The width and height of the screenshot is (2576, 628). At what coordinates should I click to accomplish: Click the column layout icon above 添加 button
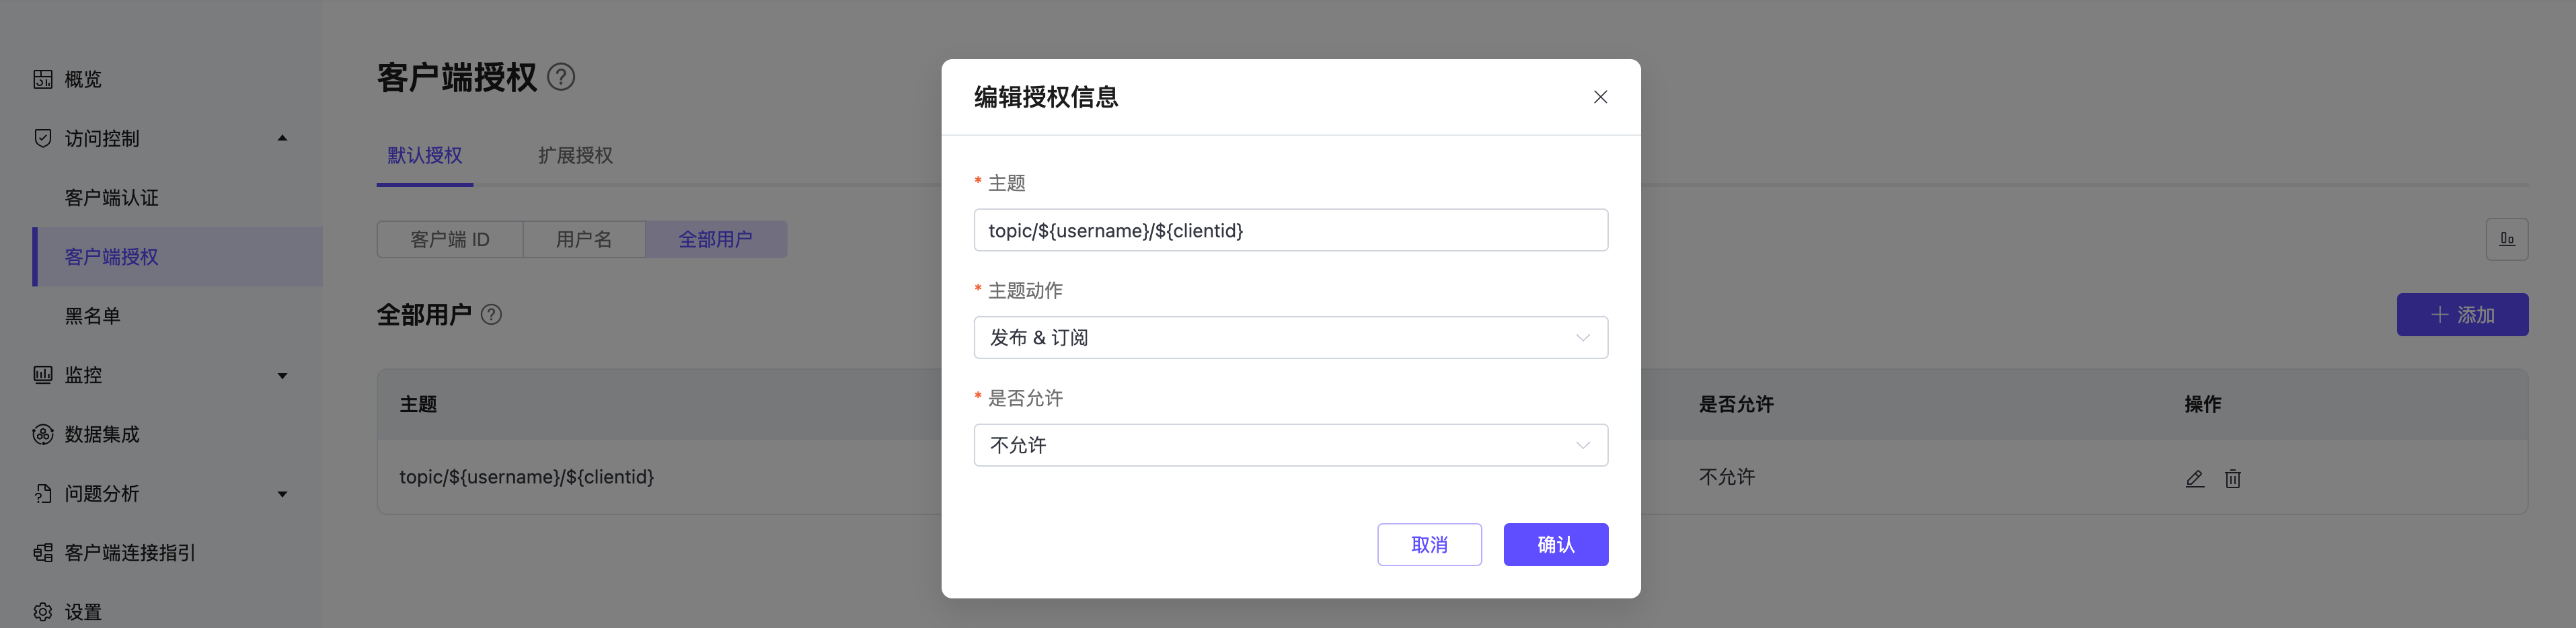click(2506, 239)
